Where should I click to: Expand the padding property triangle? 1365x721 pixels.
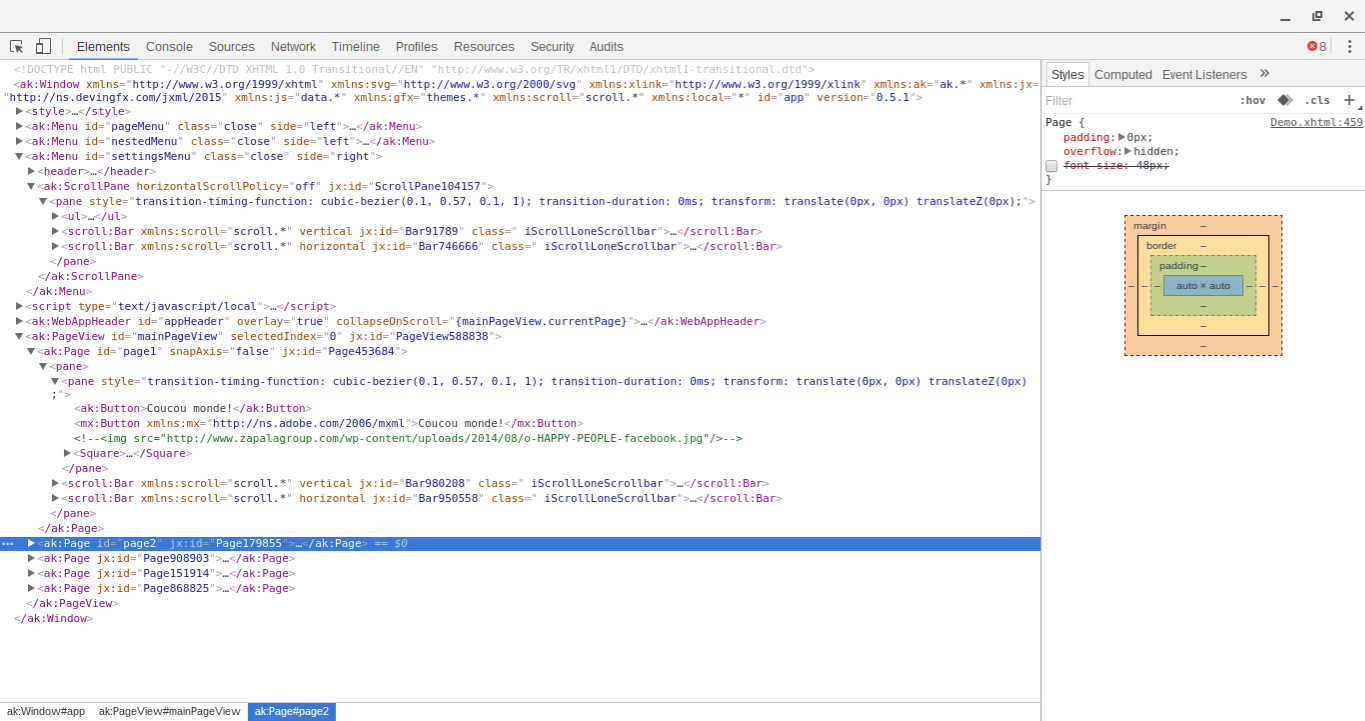click(1122, 137)
